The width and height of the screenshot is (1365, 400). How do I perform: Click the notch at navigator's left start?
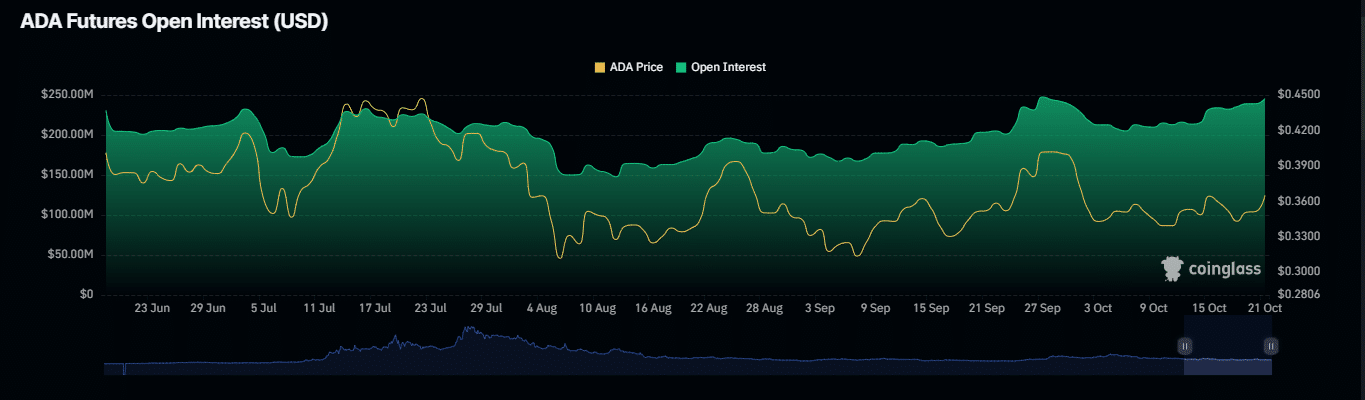124,370
